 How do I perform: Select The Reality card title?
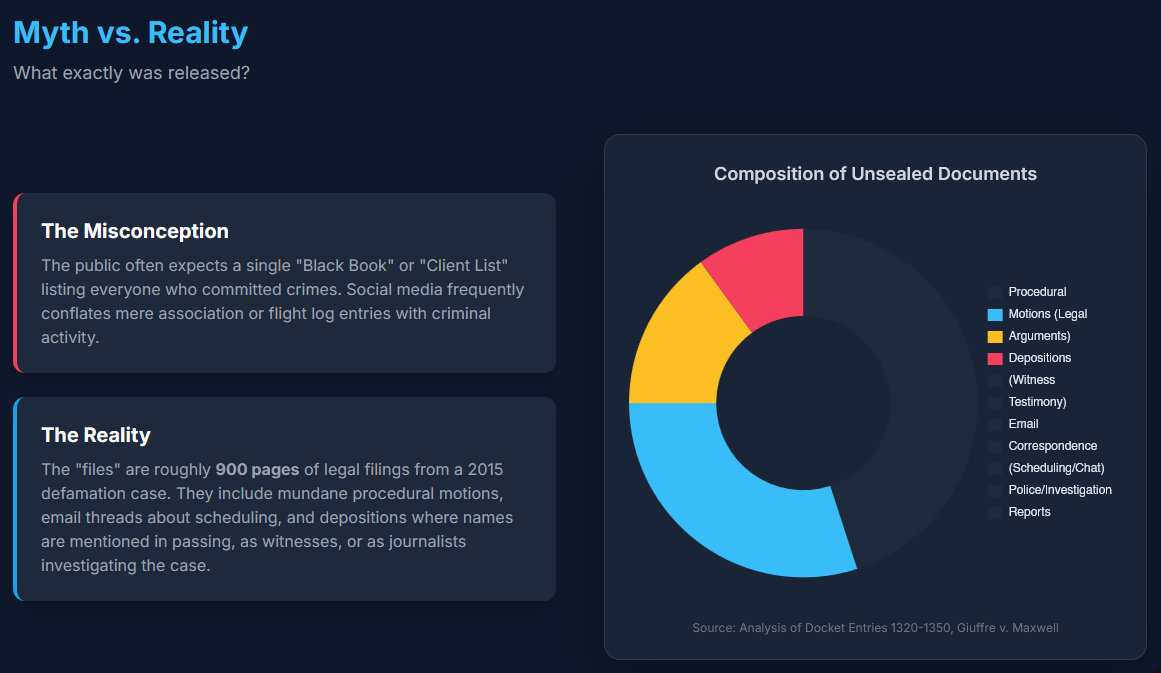96,435
